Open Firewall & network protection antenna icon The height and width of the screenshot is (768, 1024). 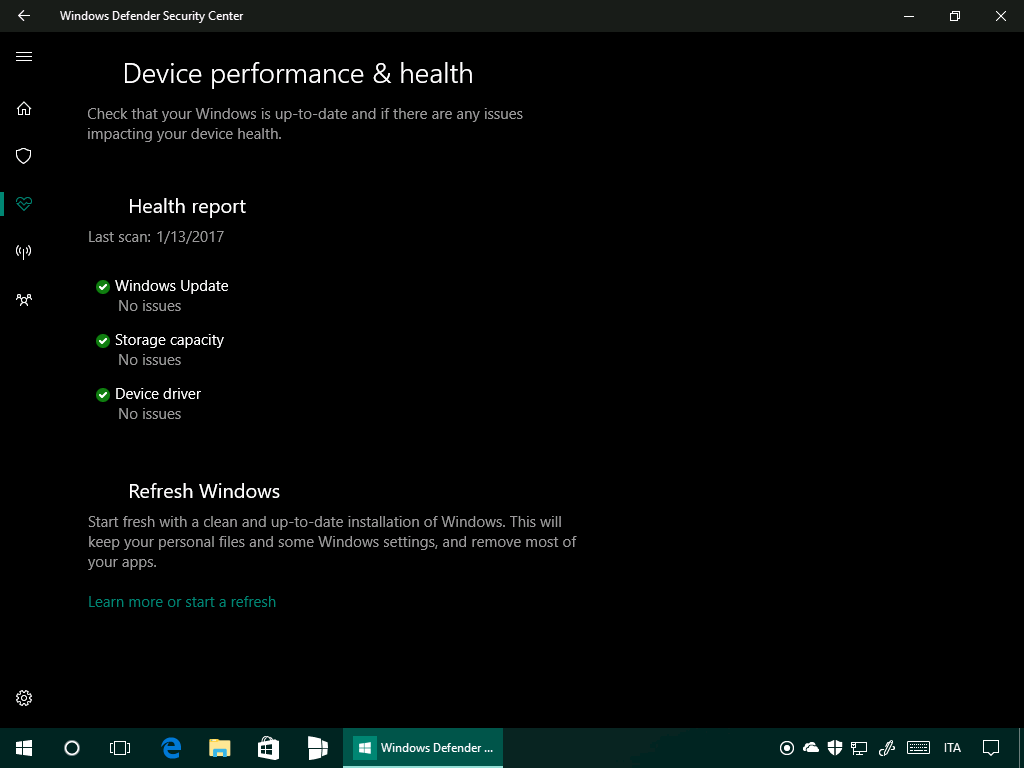pyautogui.click(x=24, y=251)
